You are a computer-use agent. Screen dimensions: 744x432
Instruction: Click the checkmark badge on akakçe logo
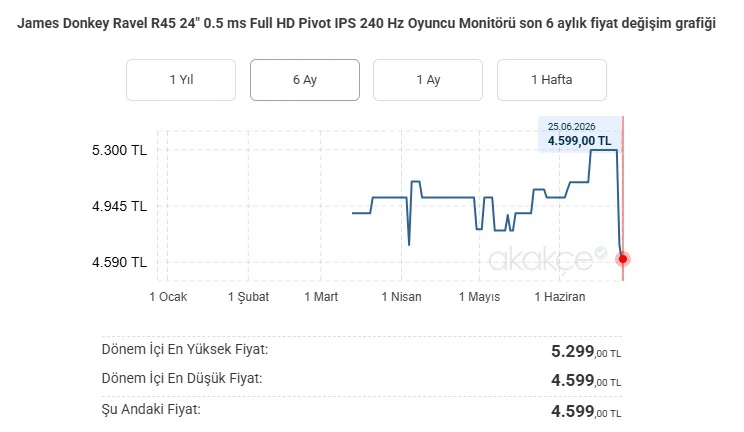point(601,252)
